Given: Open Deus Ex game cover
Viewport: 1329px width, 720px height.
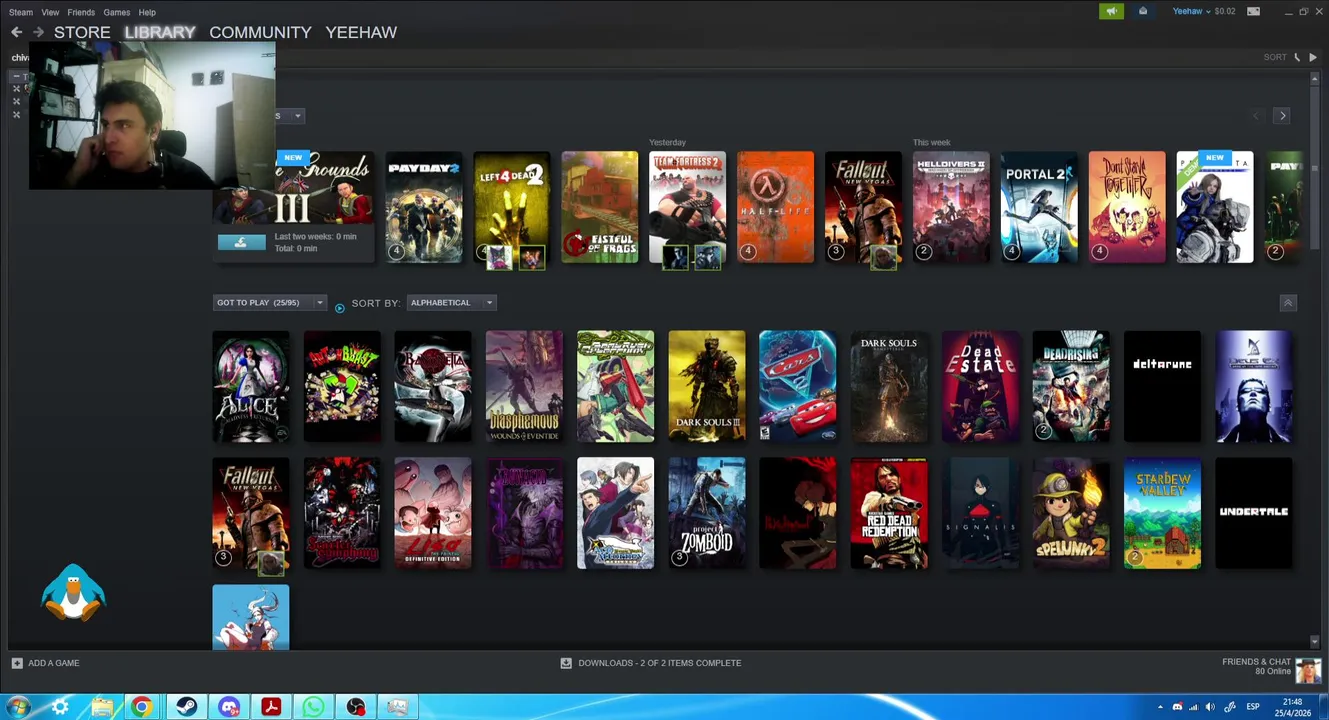Looking at the screenshot, I should click(x=1254, y=386).
